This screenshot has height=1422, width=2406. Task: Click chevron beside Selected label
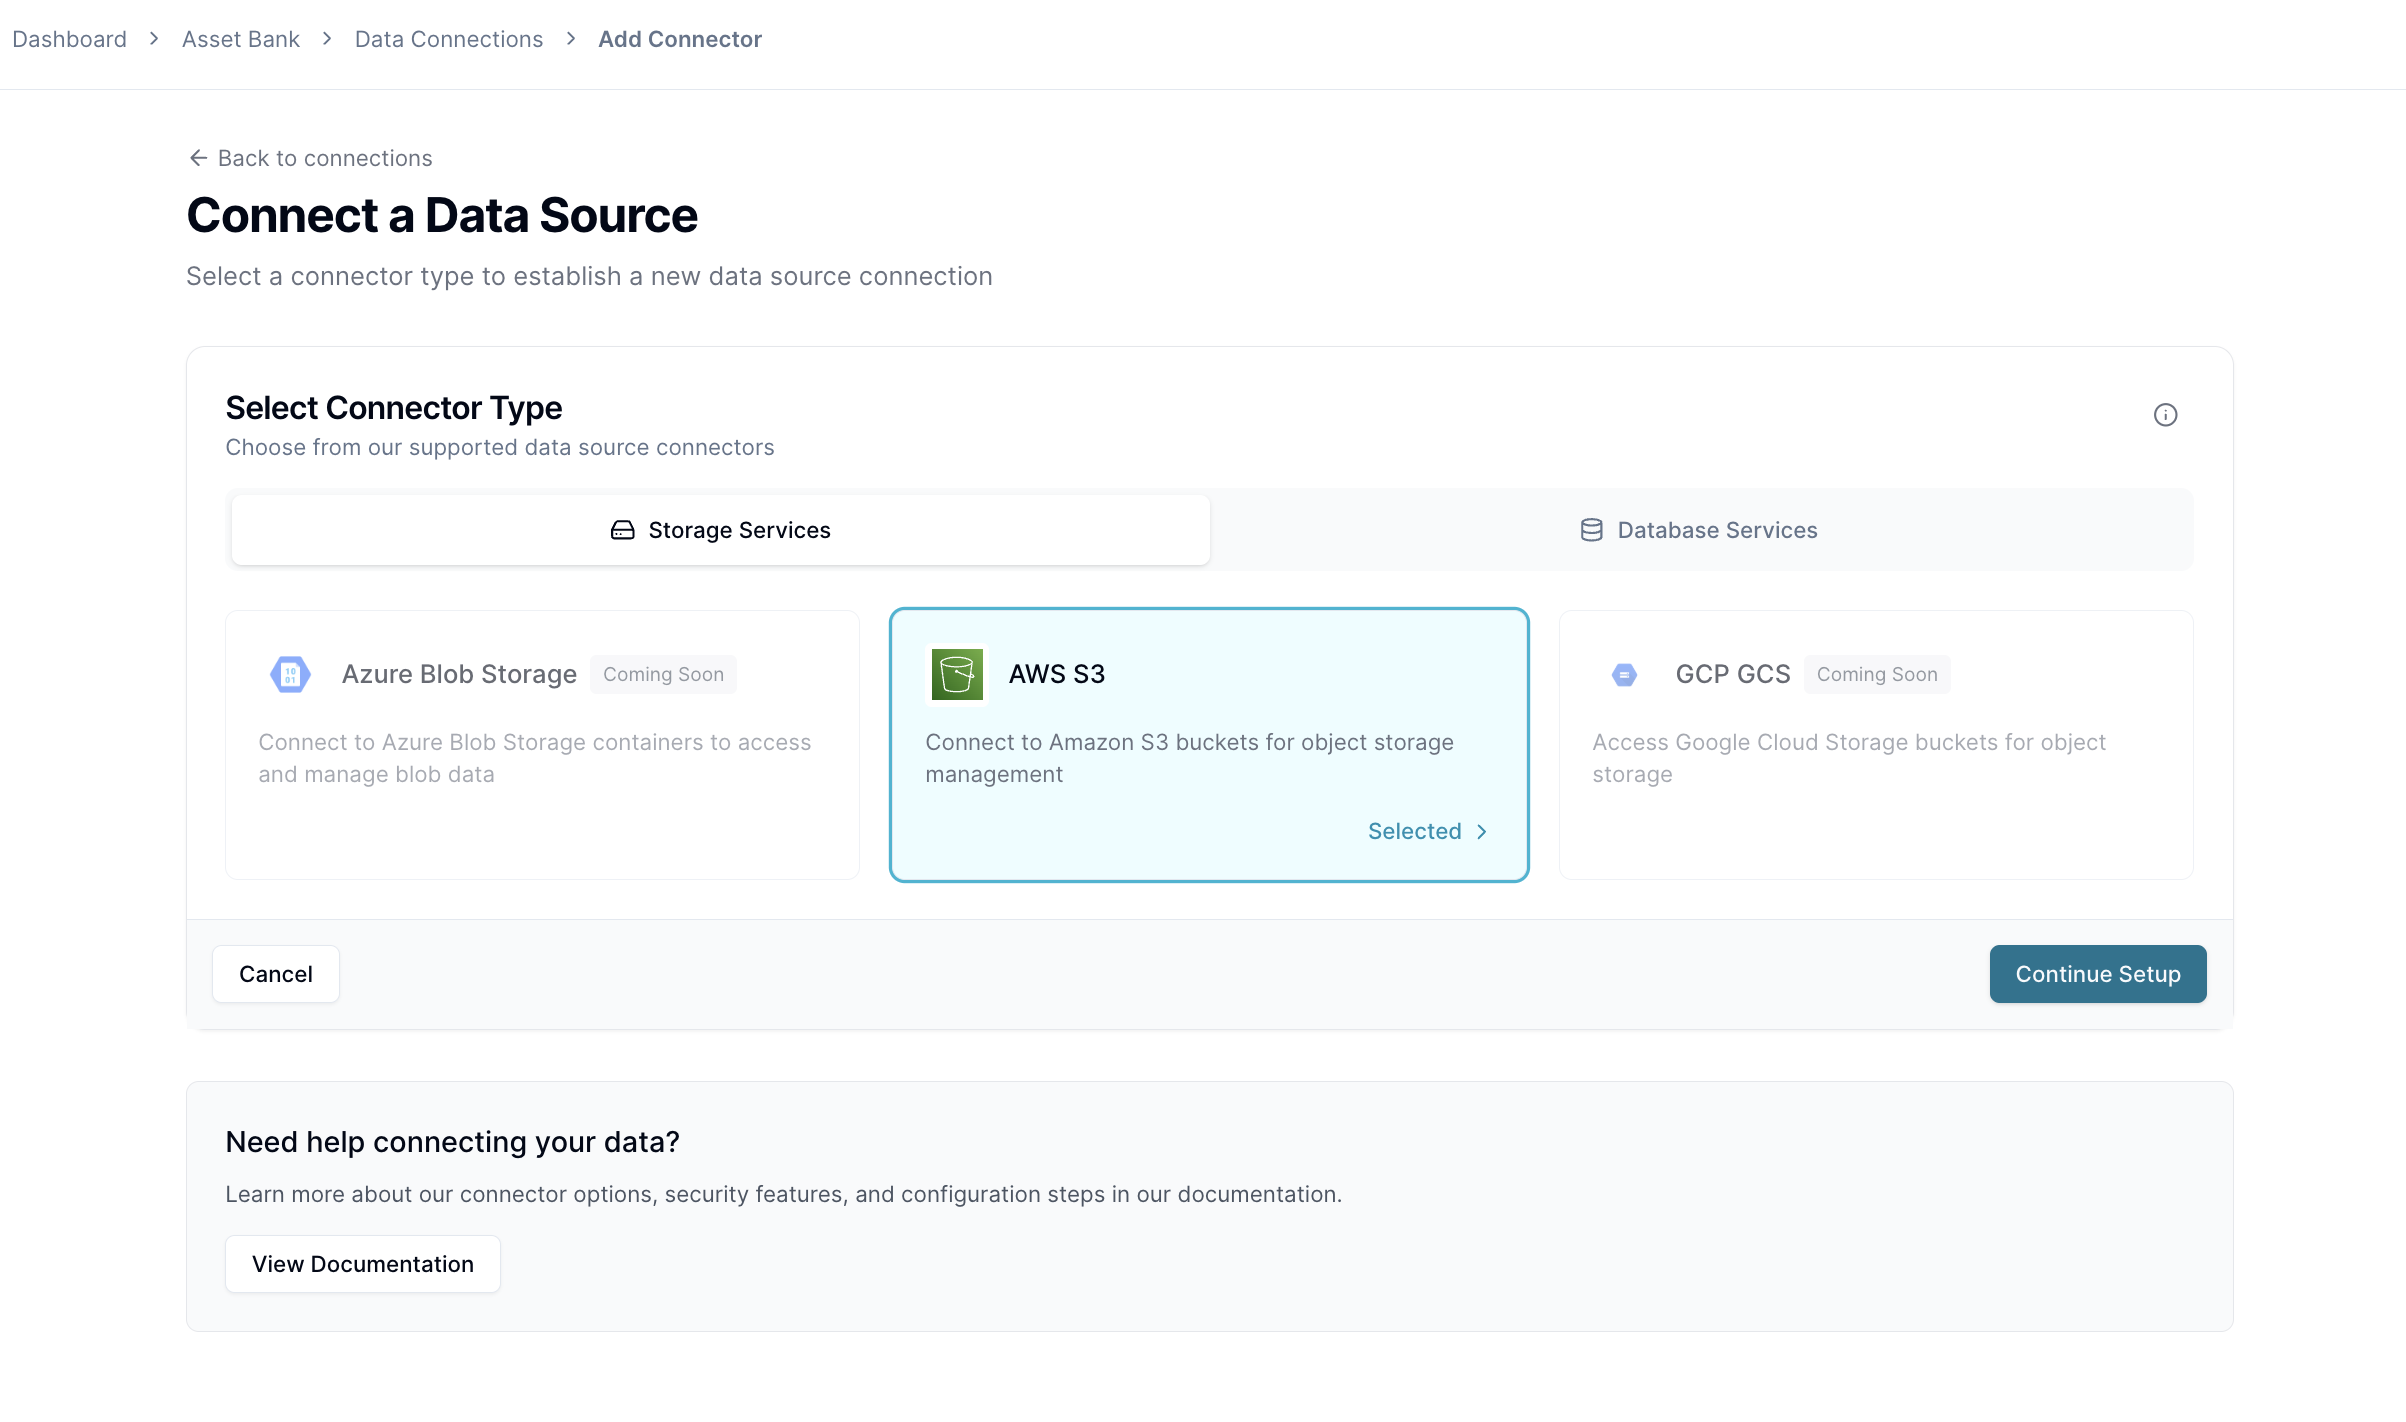(x=1482, y=832)
